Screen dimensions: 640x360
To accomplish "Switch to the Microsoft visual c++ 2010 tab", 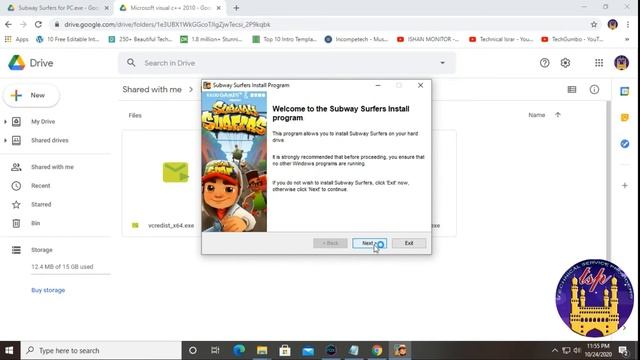I will pyautogui.click(x=170, y=8).
